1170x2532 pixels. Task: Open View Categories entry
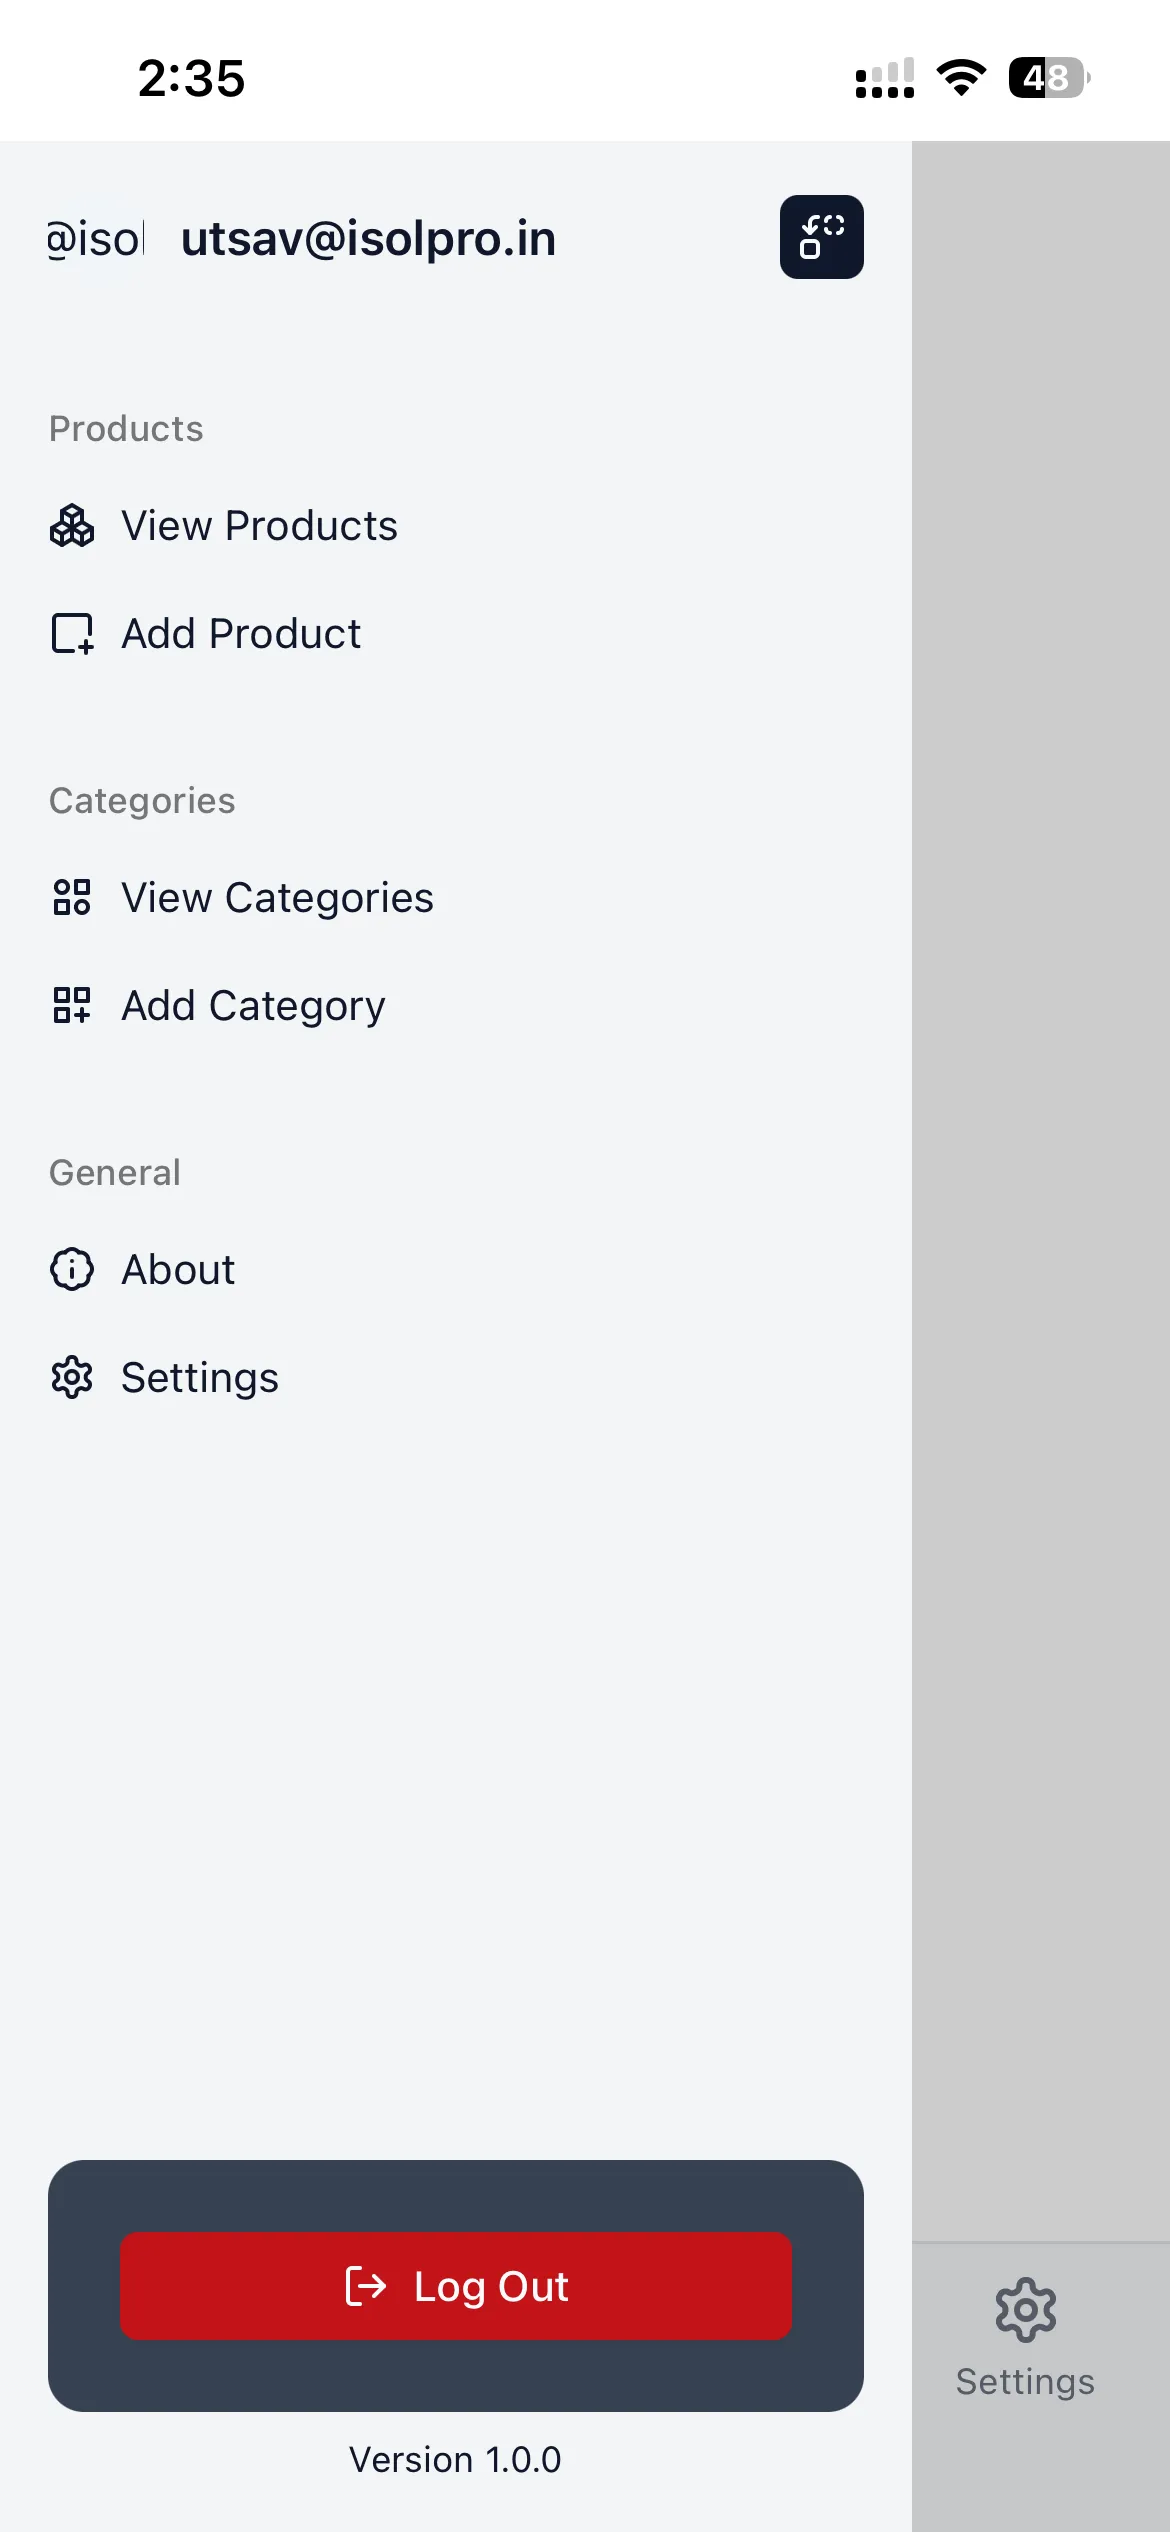(277, 898)
